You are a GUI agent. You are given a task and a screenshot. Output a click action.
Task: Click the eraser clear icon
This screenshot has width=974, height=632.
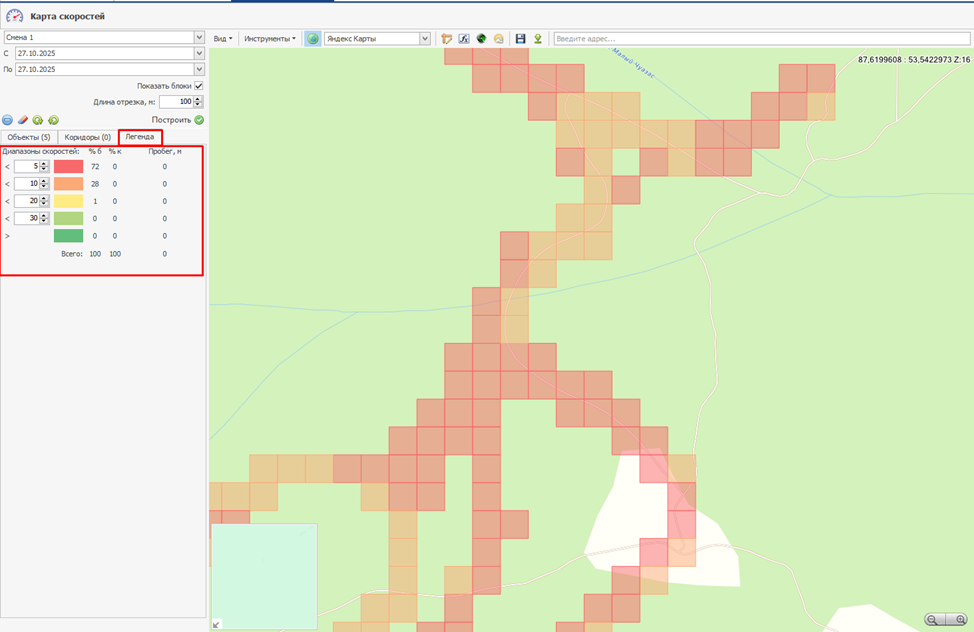click(x=23, y=120)
